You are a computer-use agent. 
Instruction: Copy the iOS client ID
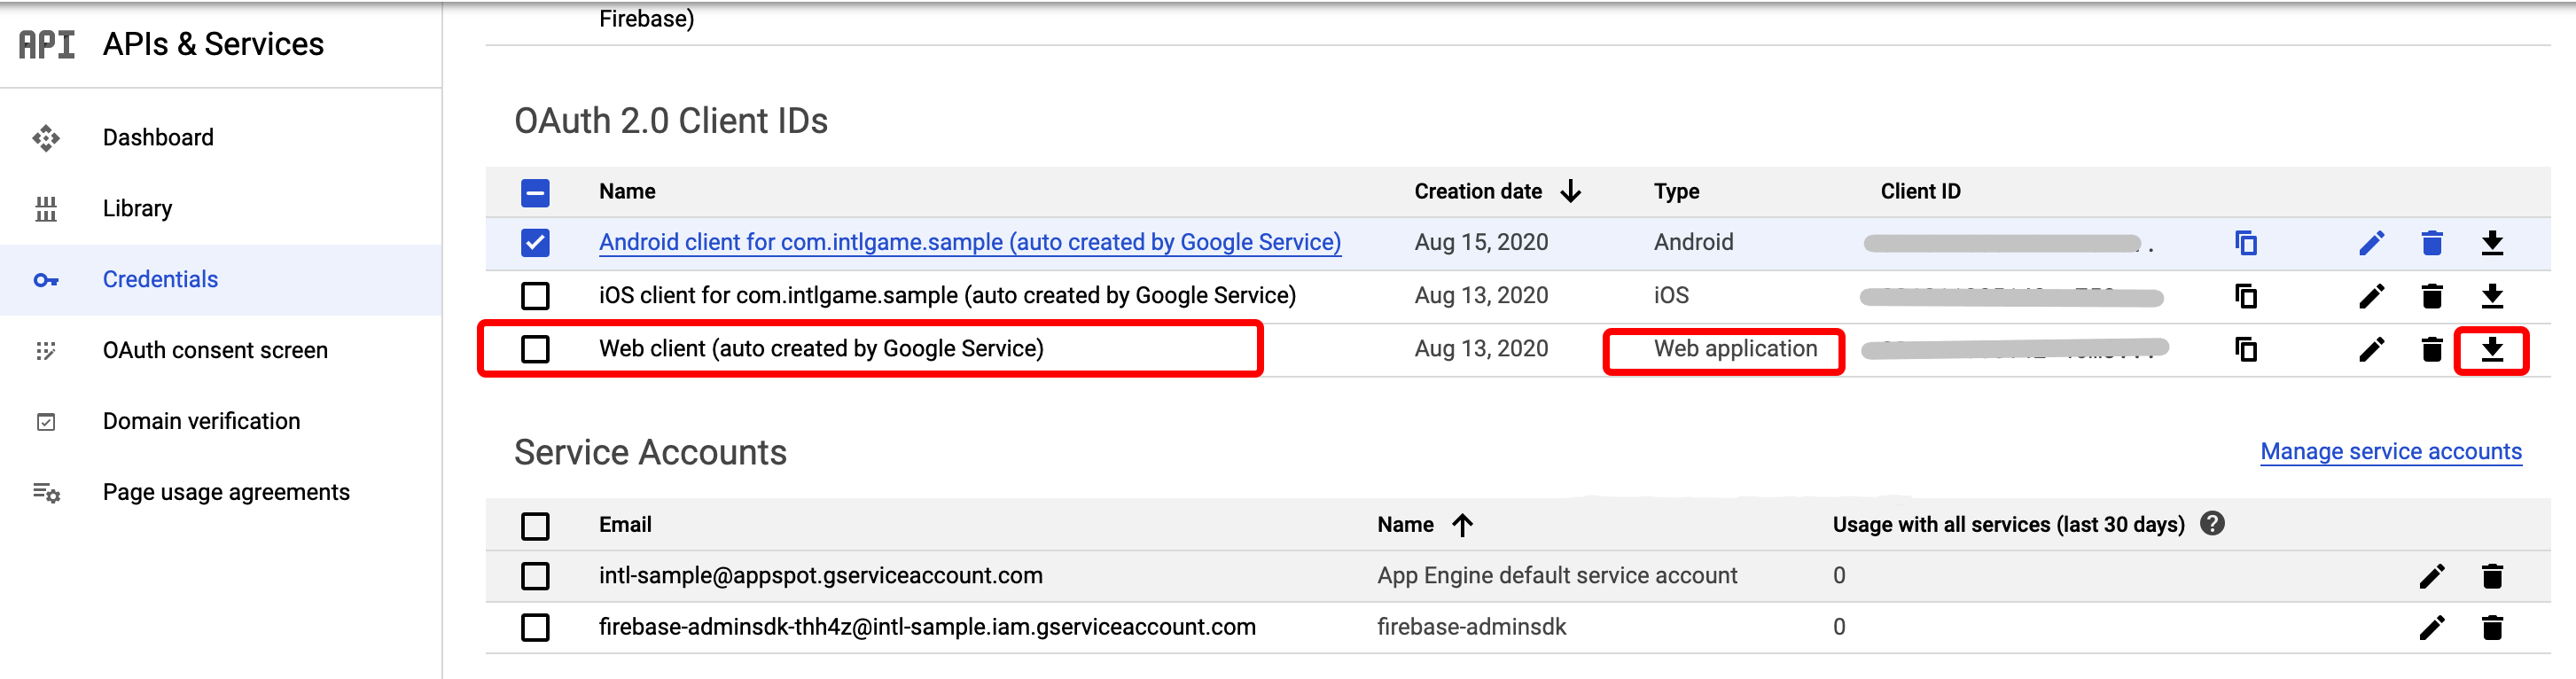[2245, 296]
